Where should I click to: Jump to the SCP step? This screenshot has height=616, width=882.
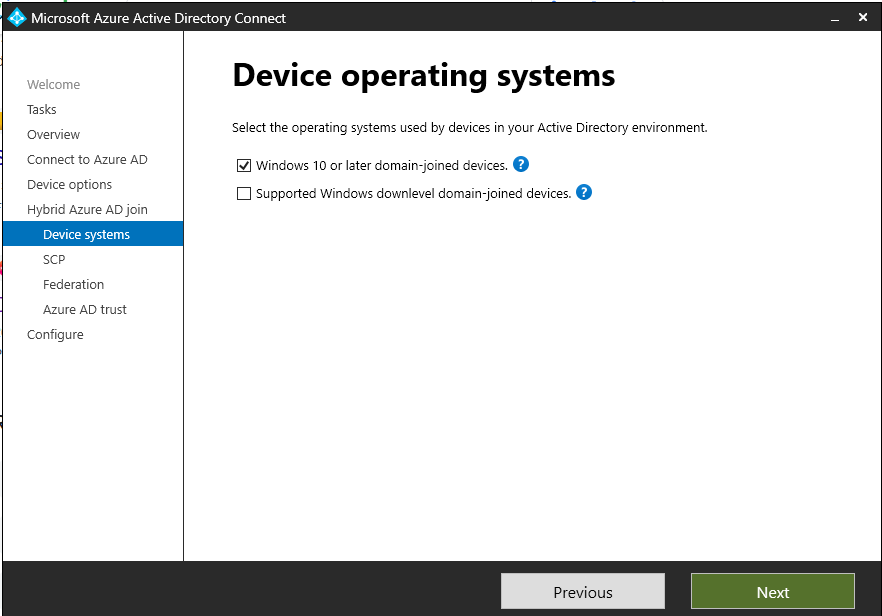54,260
